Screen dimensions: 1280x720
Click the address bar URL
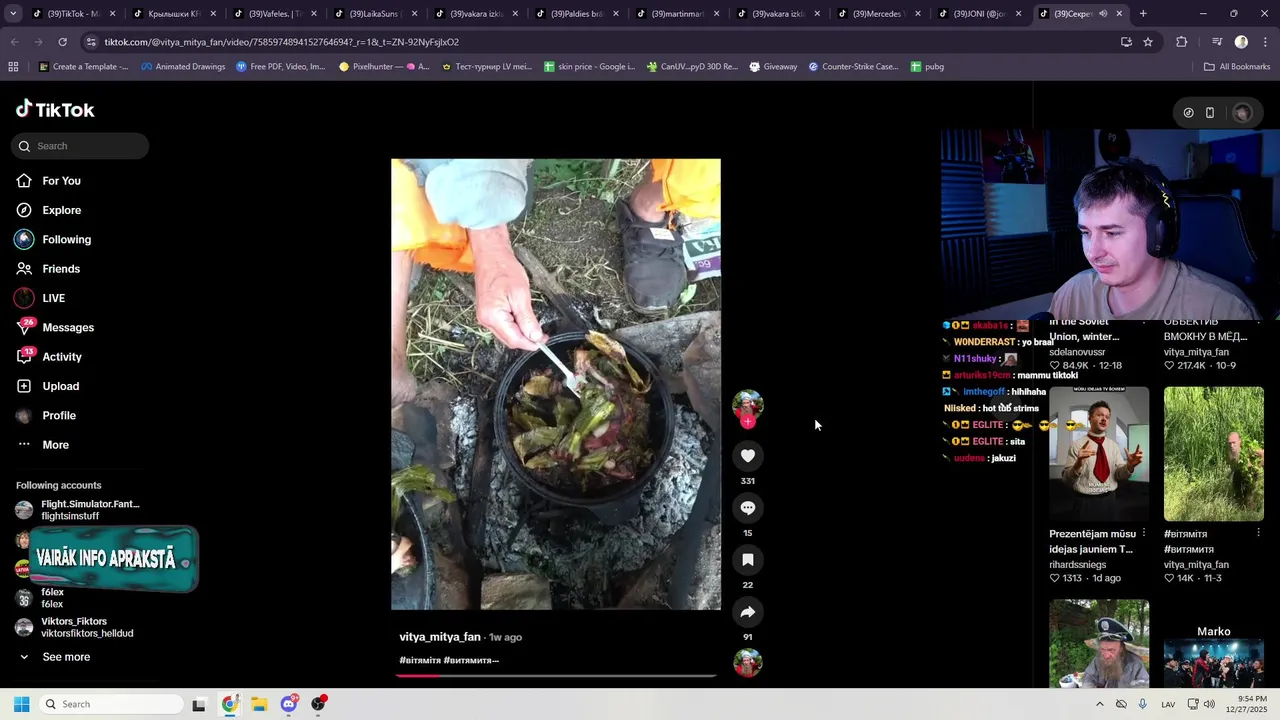point(281,42)
